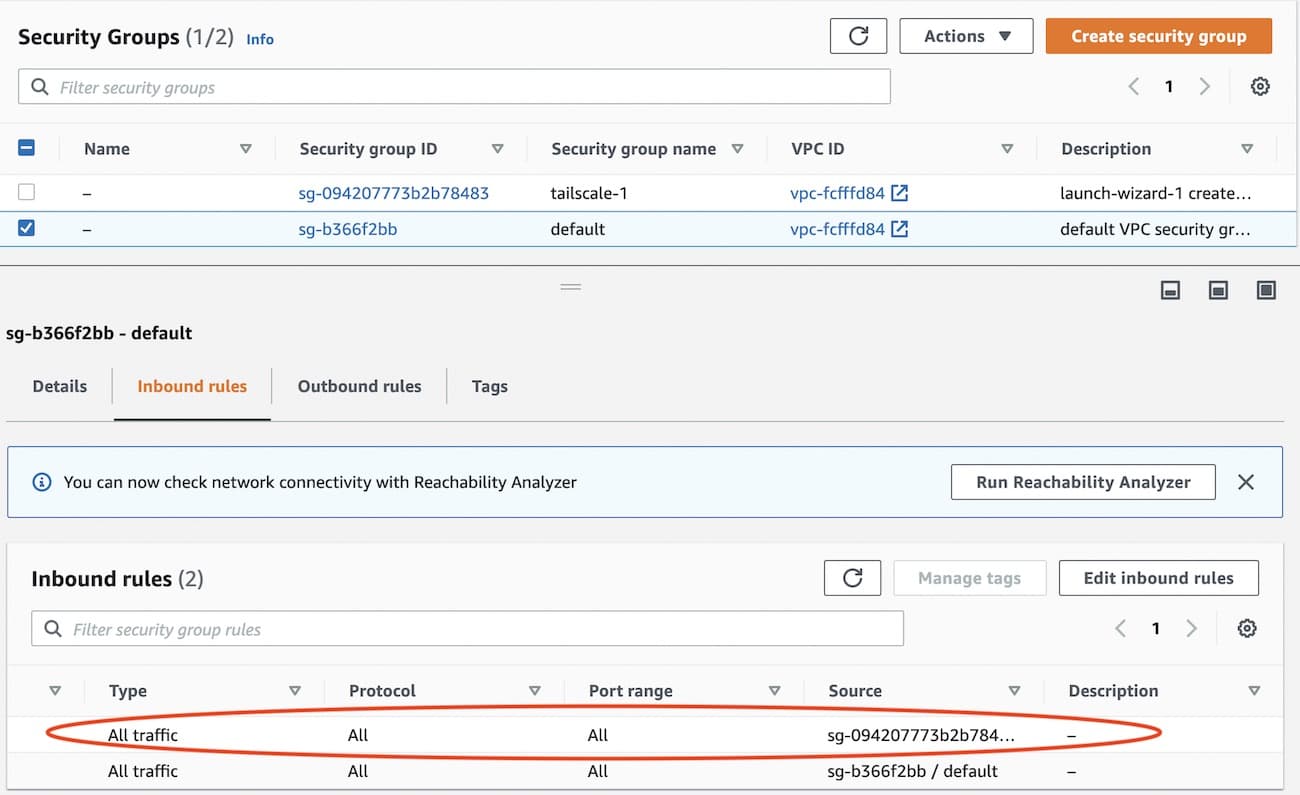This screenshot has width=1300, height=795.
Task: Open vpc-fcfffd84 in a new tab via external link icon
Action: (x=898, y=192)
